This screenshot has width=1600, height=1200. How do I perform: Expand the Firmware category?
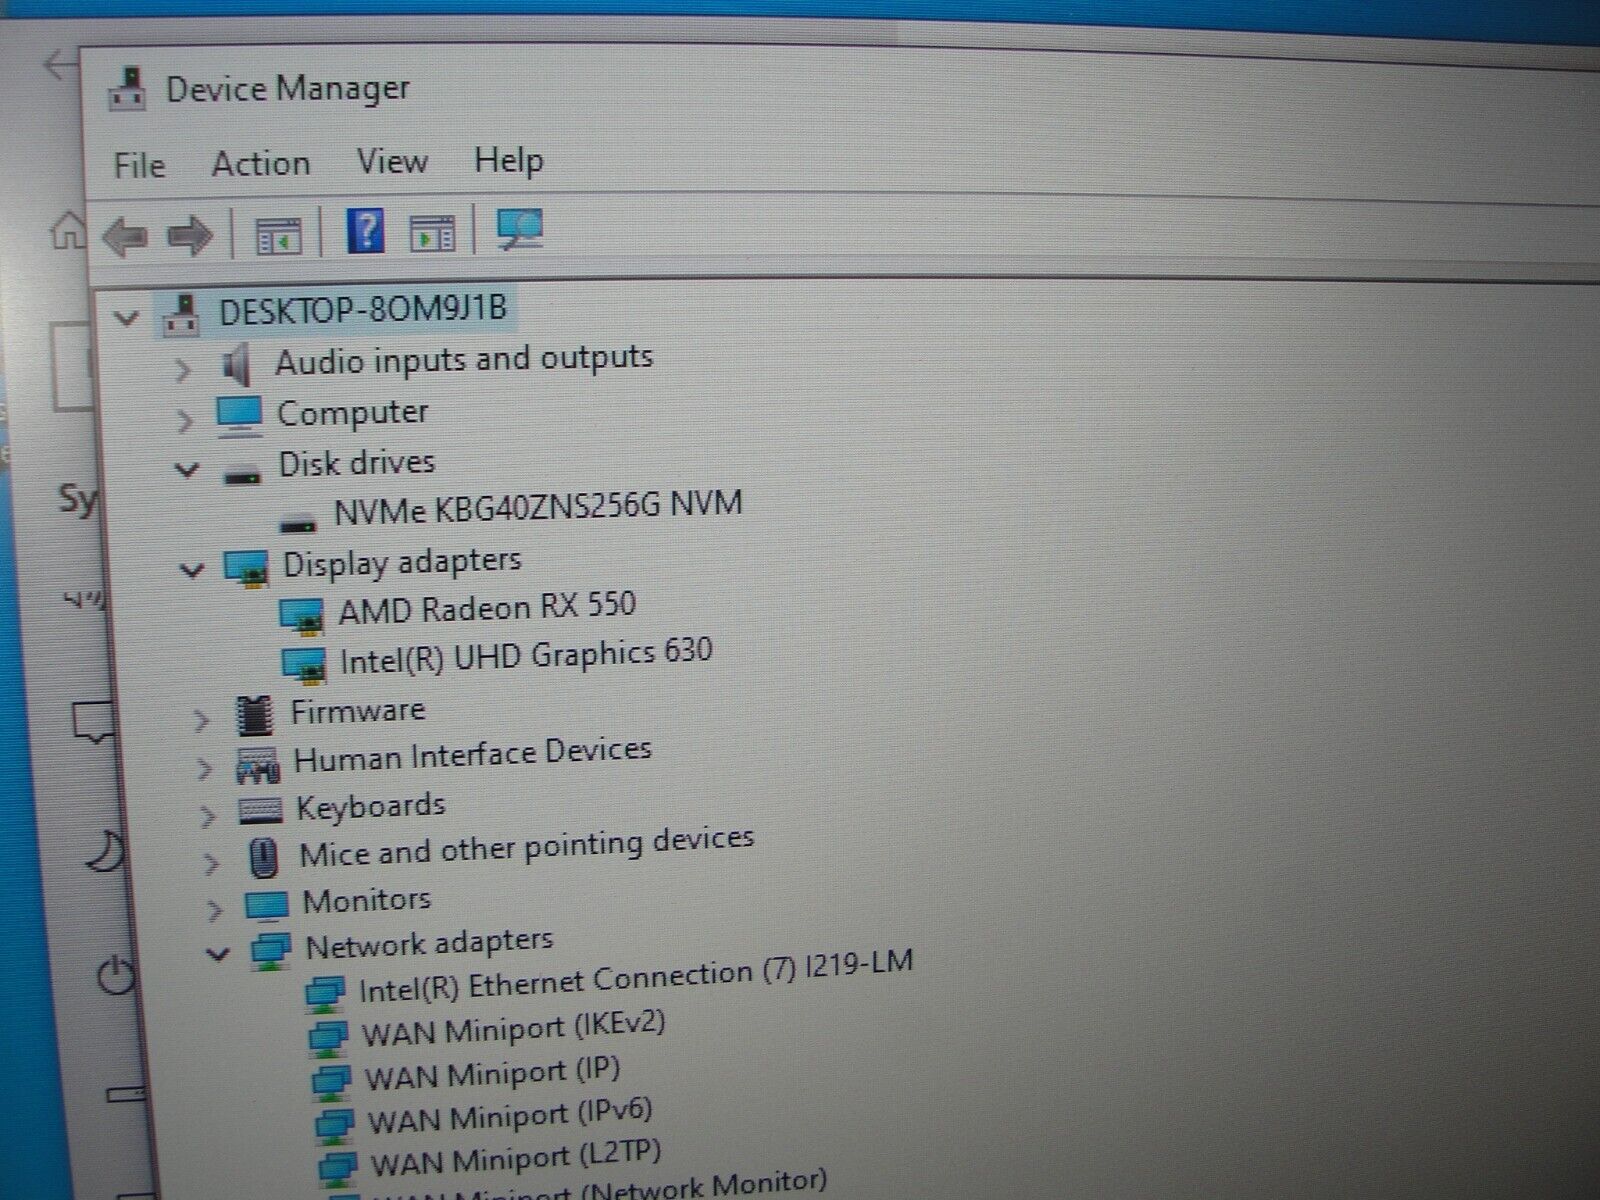click(x=201, y=719)
